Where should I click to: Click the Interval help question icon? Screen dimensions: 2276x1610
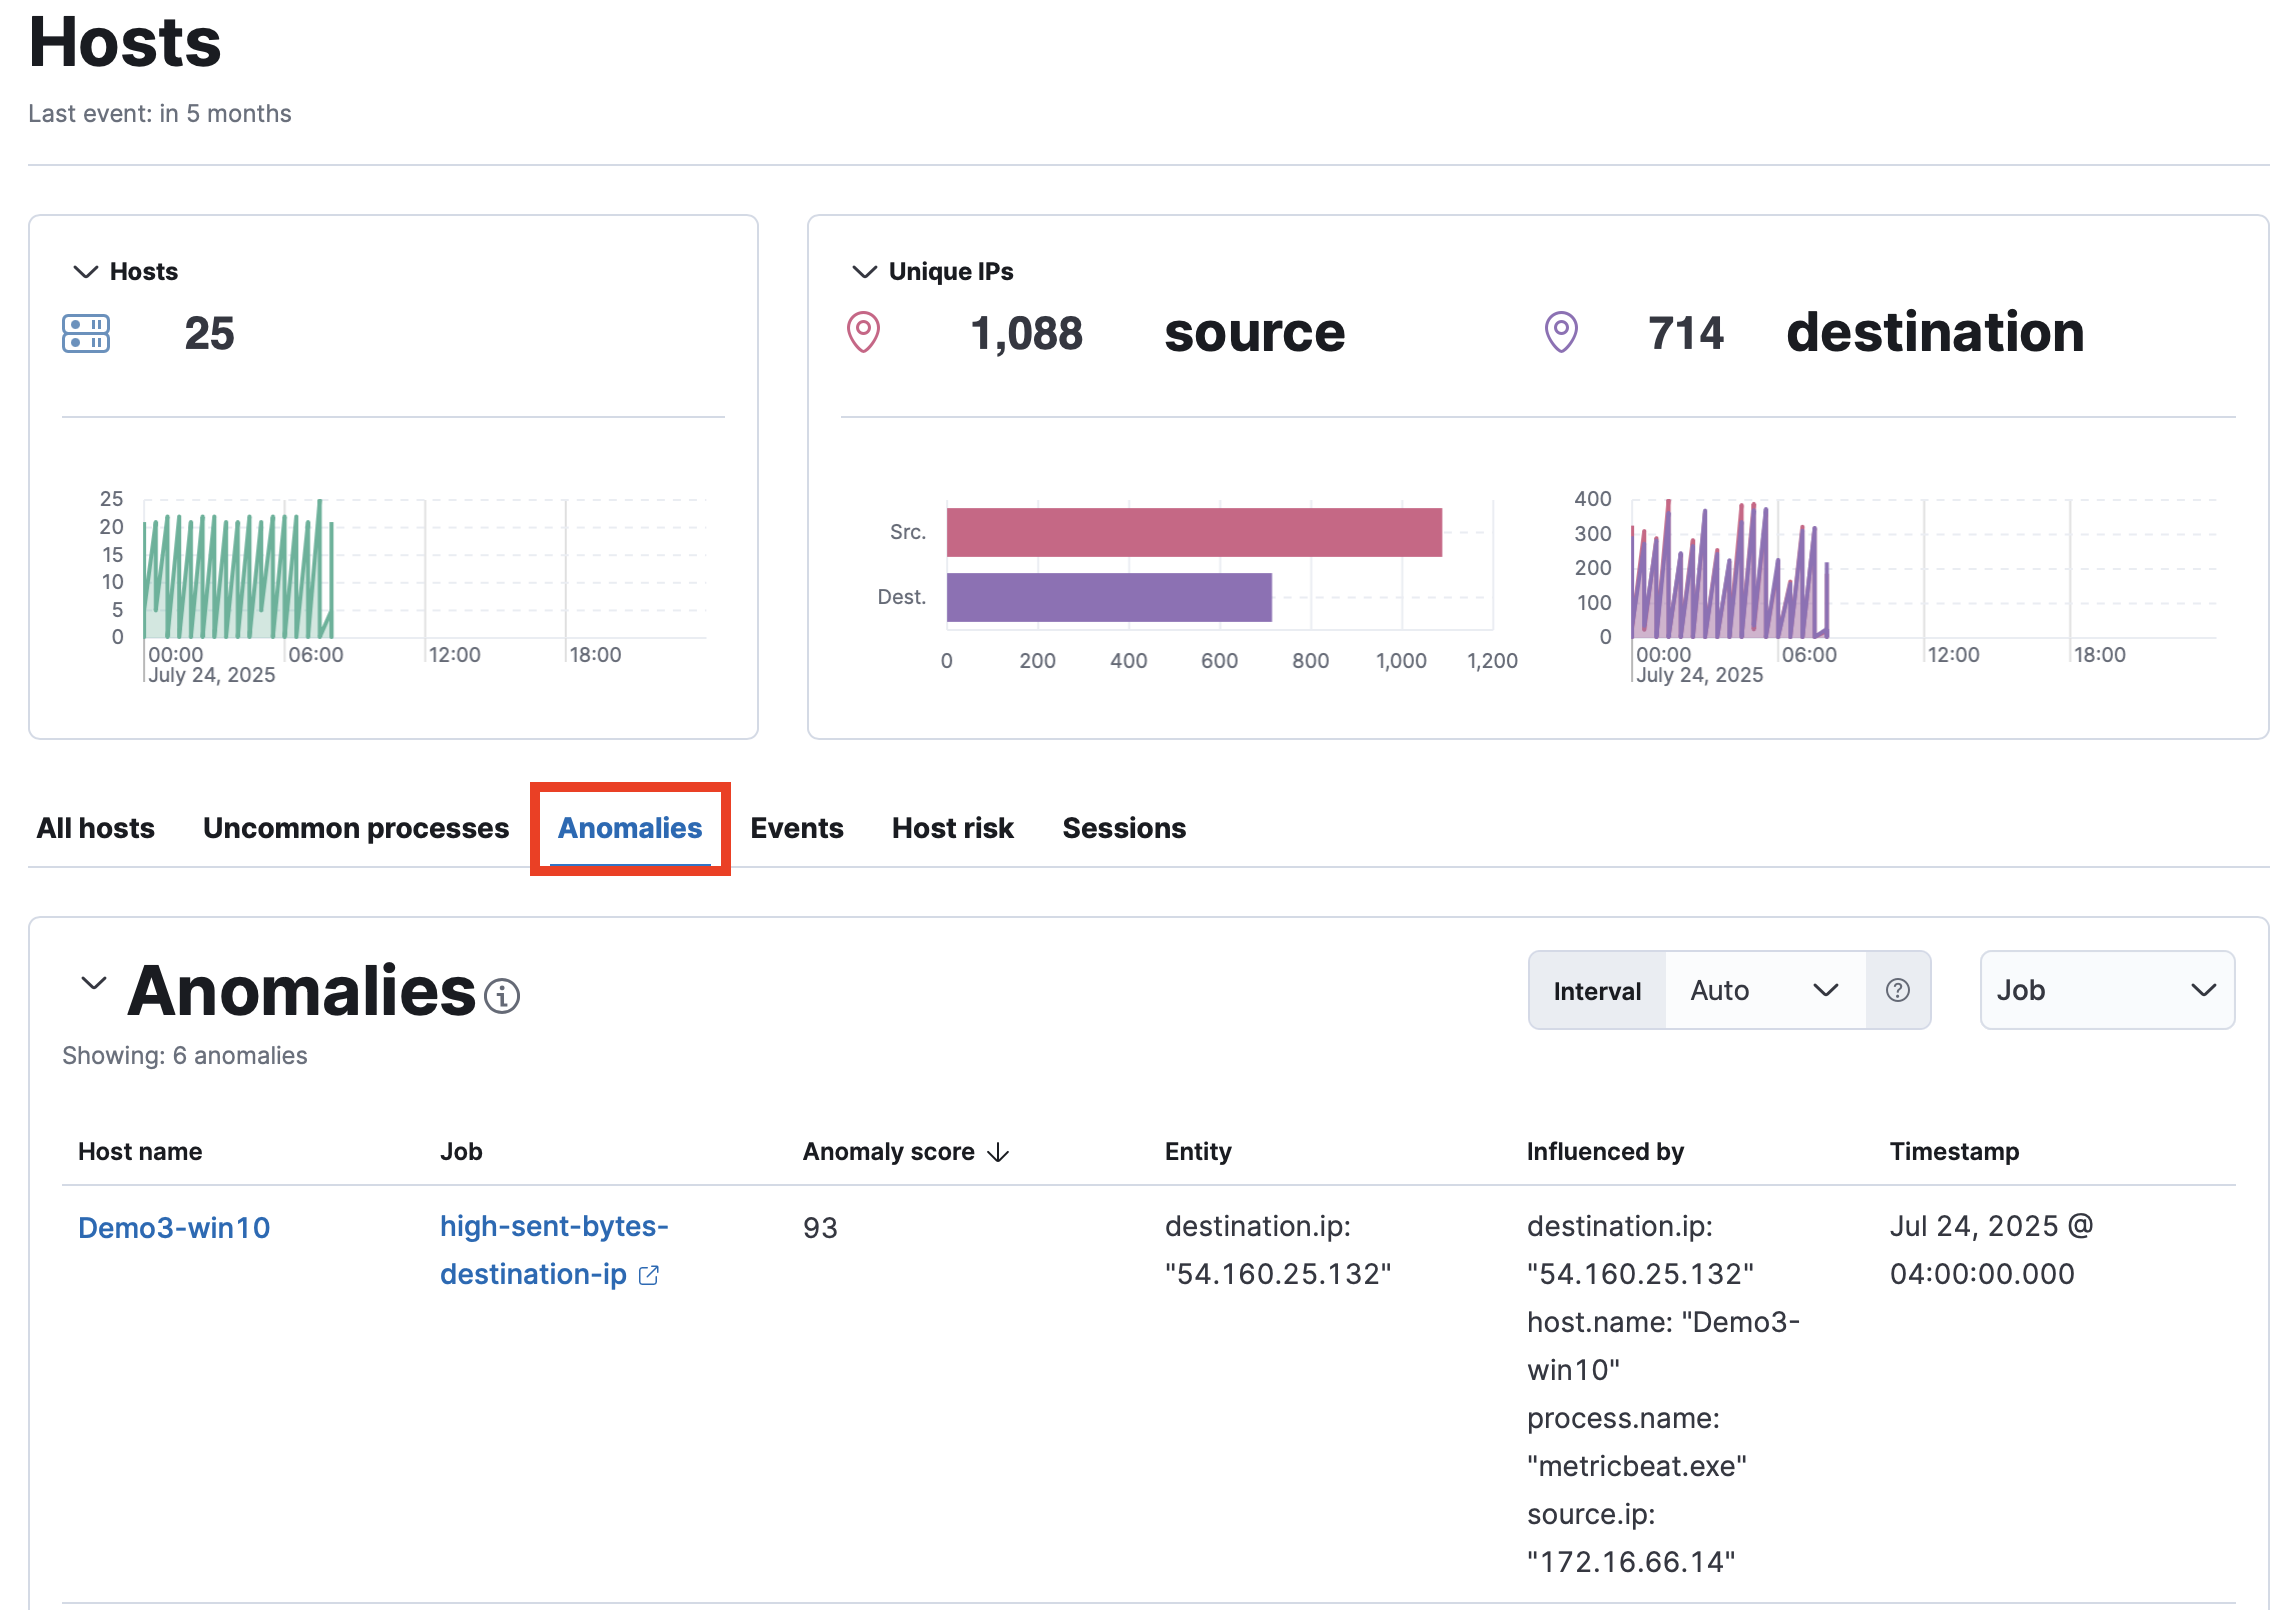(1897, 990)
